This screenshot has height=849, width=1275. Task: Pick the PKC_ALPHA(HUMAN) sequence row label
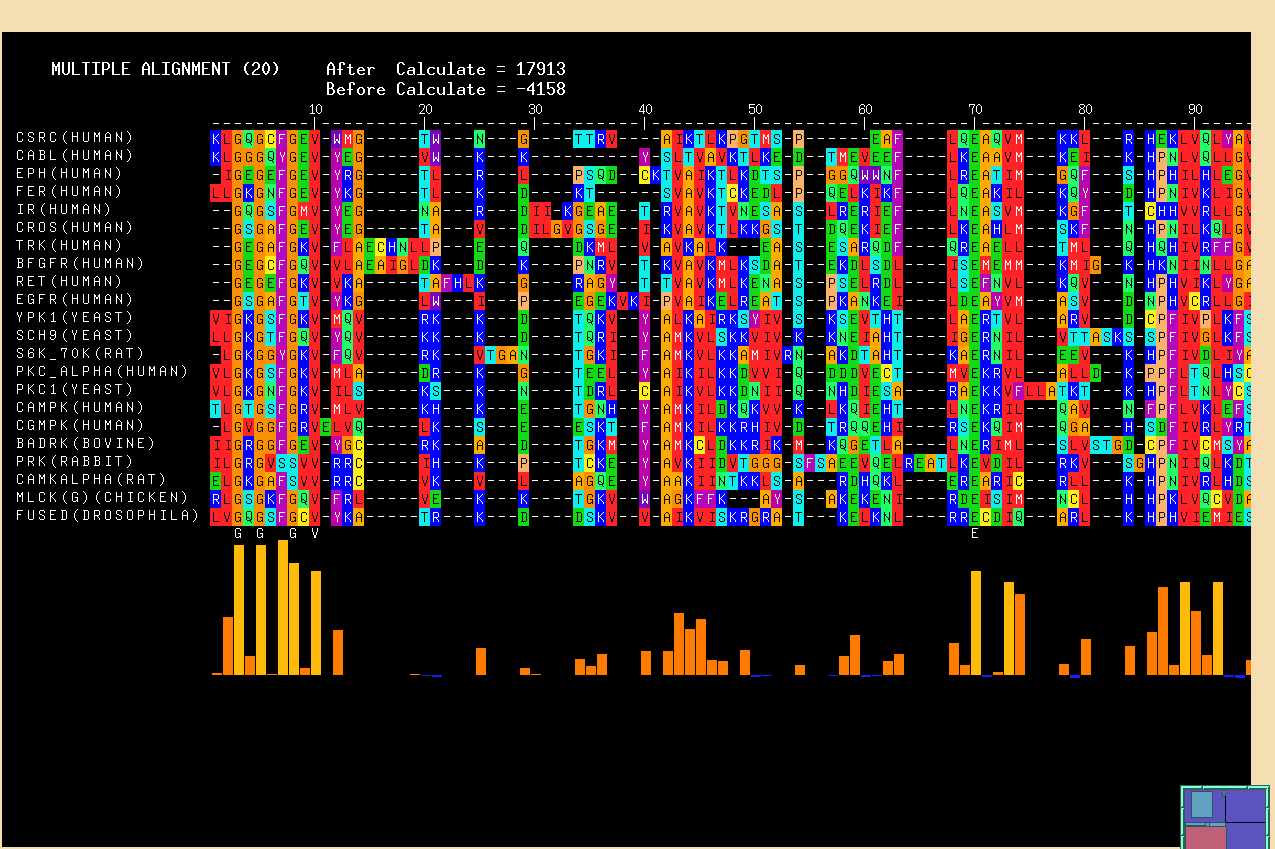(102, 372)
